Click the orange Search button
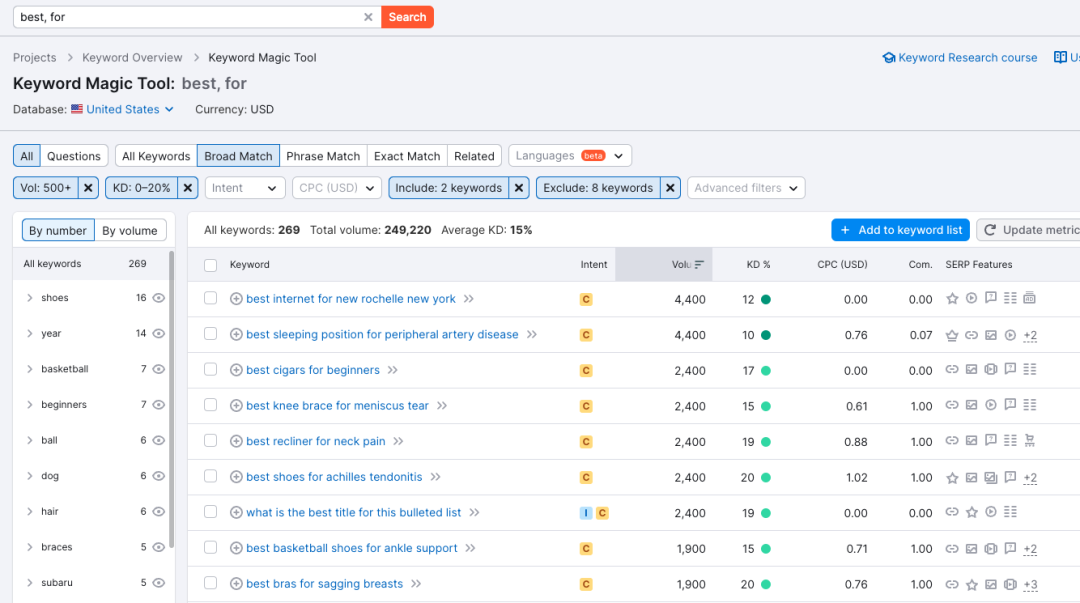The width and height of the screenshot is (1080, 603). [x=407, y=17]
